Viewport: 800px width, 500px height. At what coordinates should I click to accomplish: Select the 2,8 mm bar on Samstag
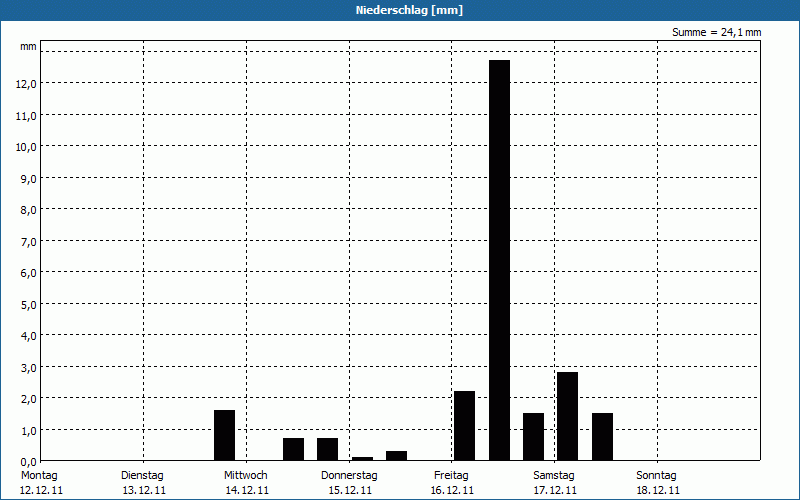point(567,416)
